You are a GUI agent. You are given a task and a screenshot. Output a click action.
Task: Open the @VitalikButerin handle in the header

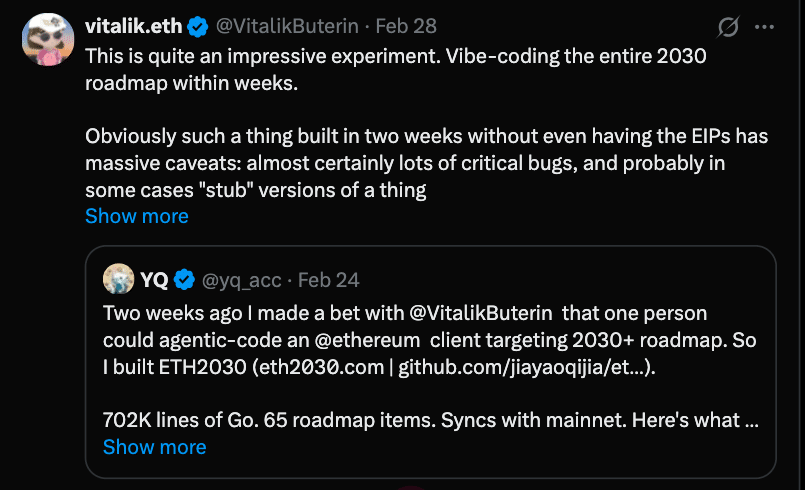[287, 26]
